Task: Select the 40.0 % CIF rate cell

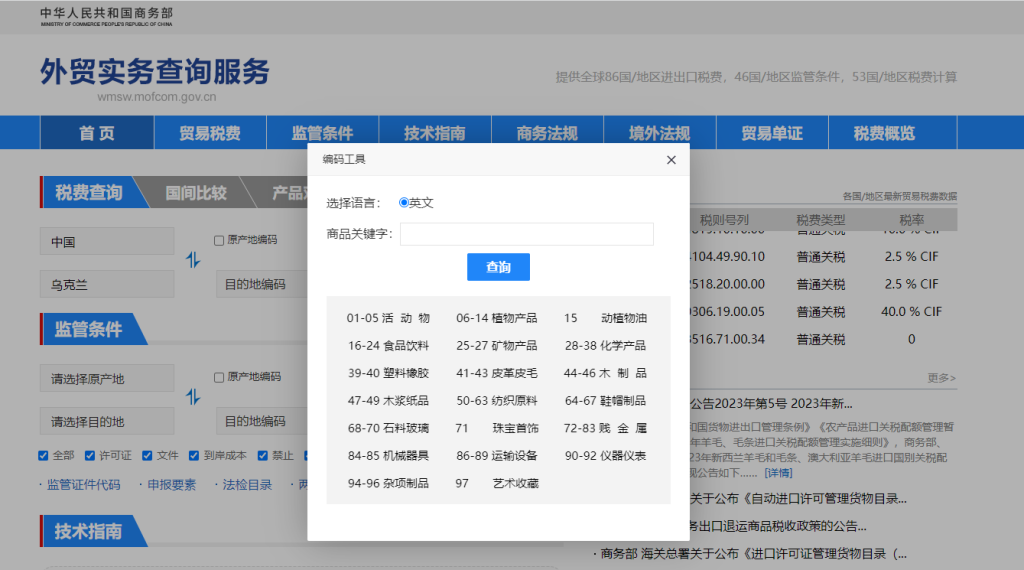Action: click(x=911, y=311)
